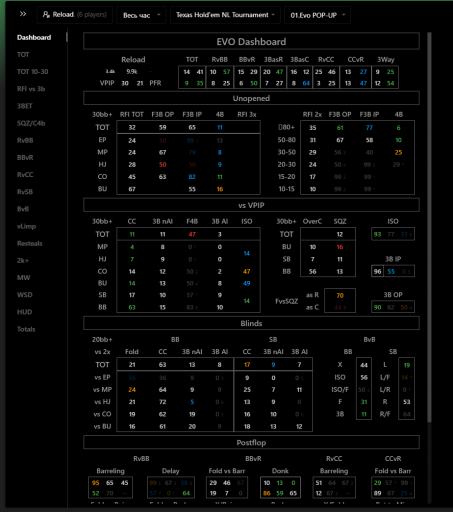Click the Unopened section header

click(x=251, y=98)
